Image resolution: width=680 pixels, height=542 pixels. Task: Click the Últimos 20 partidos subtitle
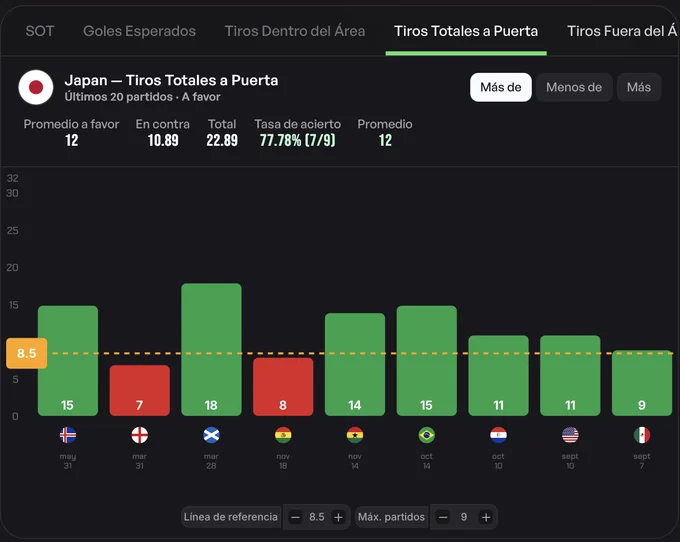142,97
